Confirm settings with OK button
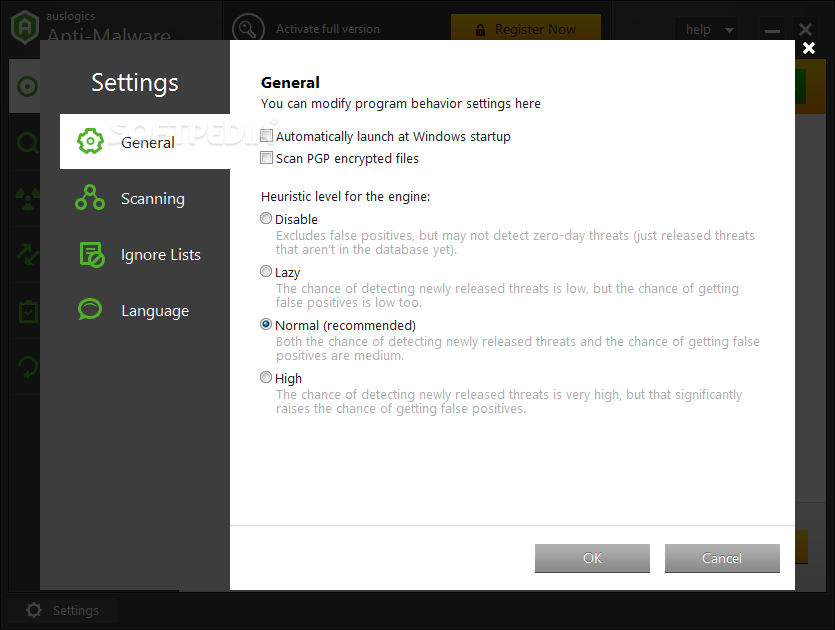 [x=592, y=558]
